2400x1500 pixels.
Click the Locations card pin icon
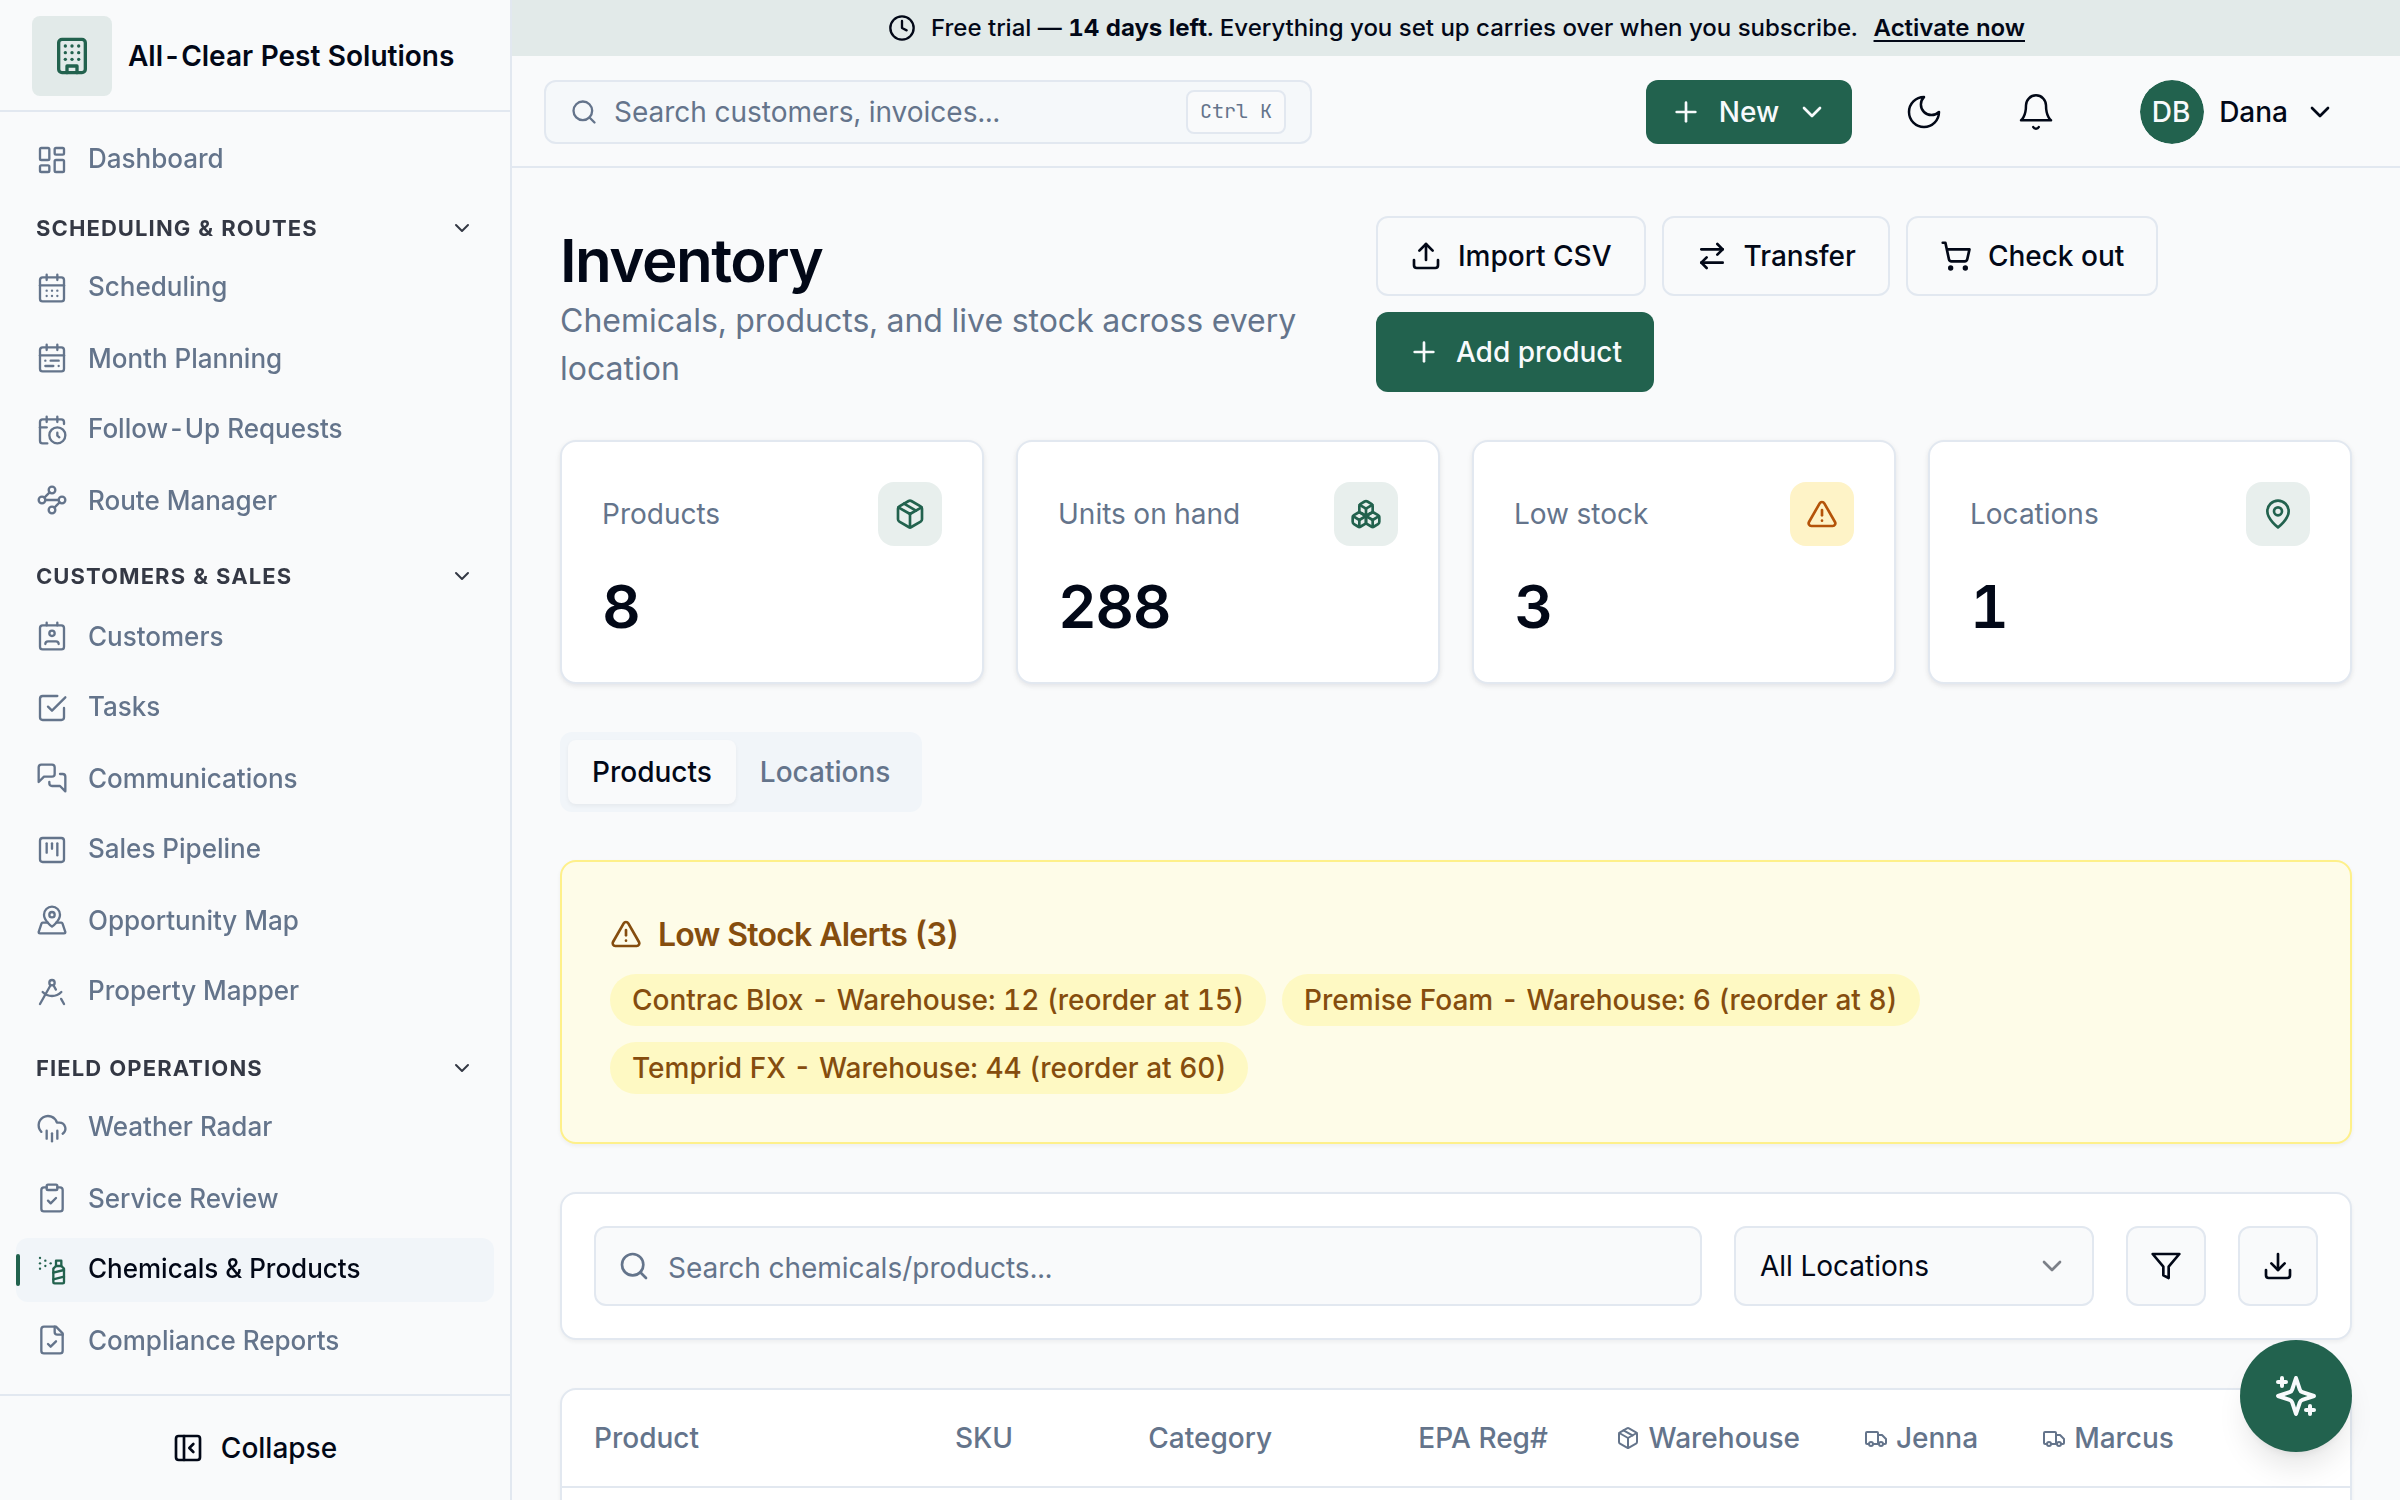tap(2277, 514)
